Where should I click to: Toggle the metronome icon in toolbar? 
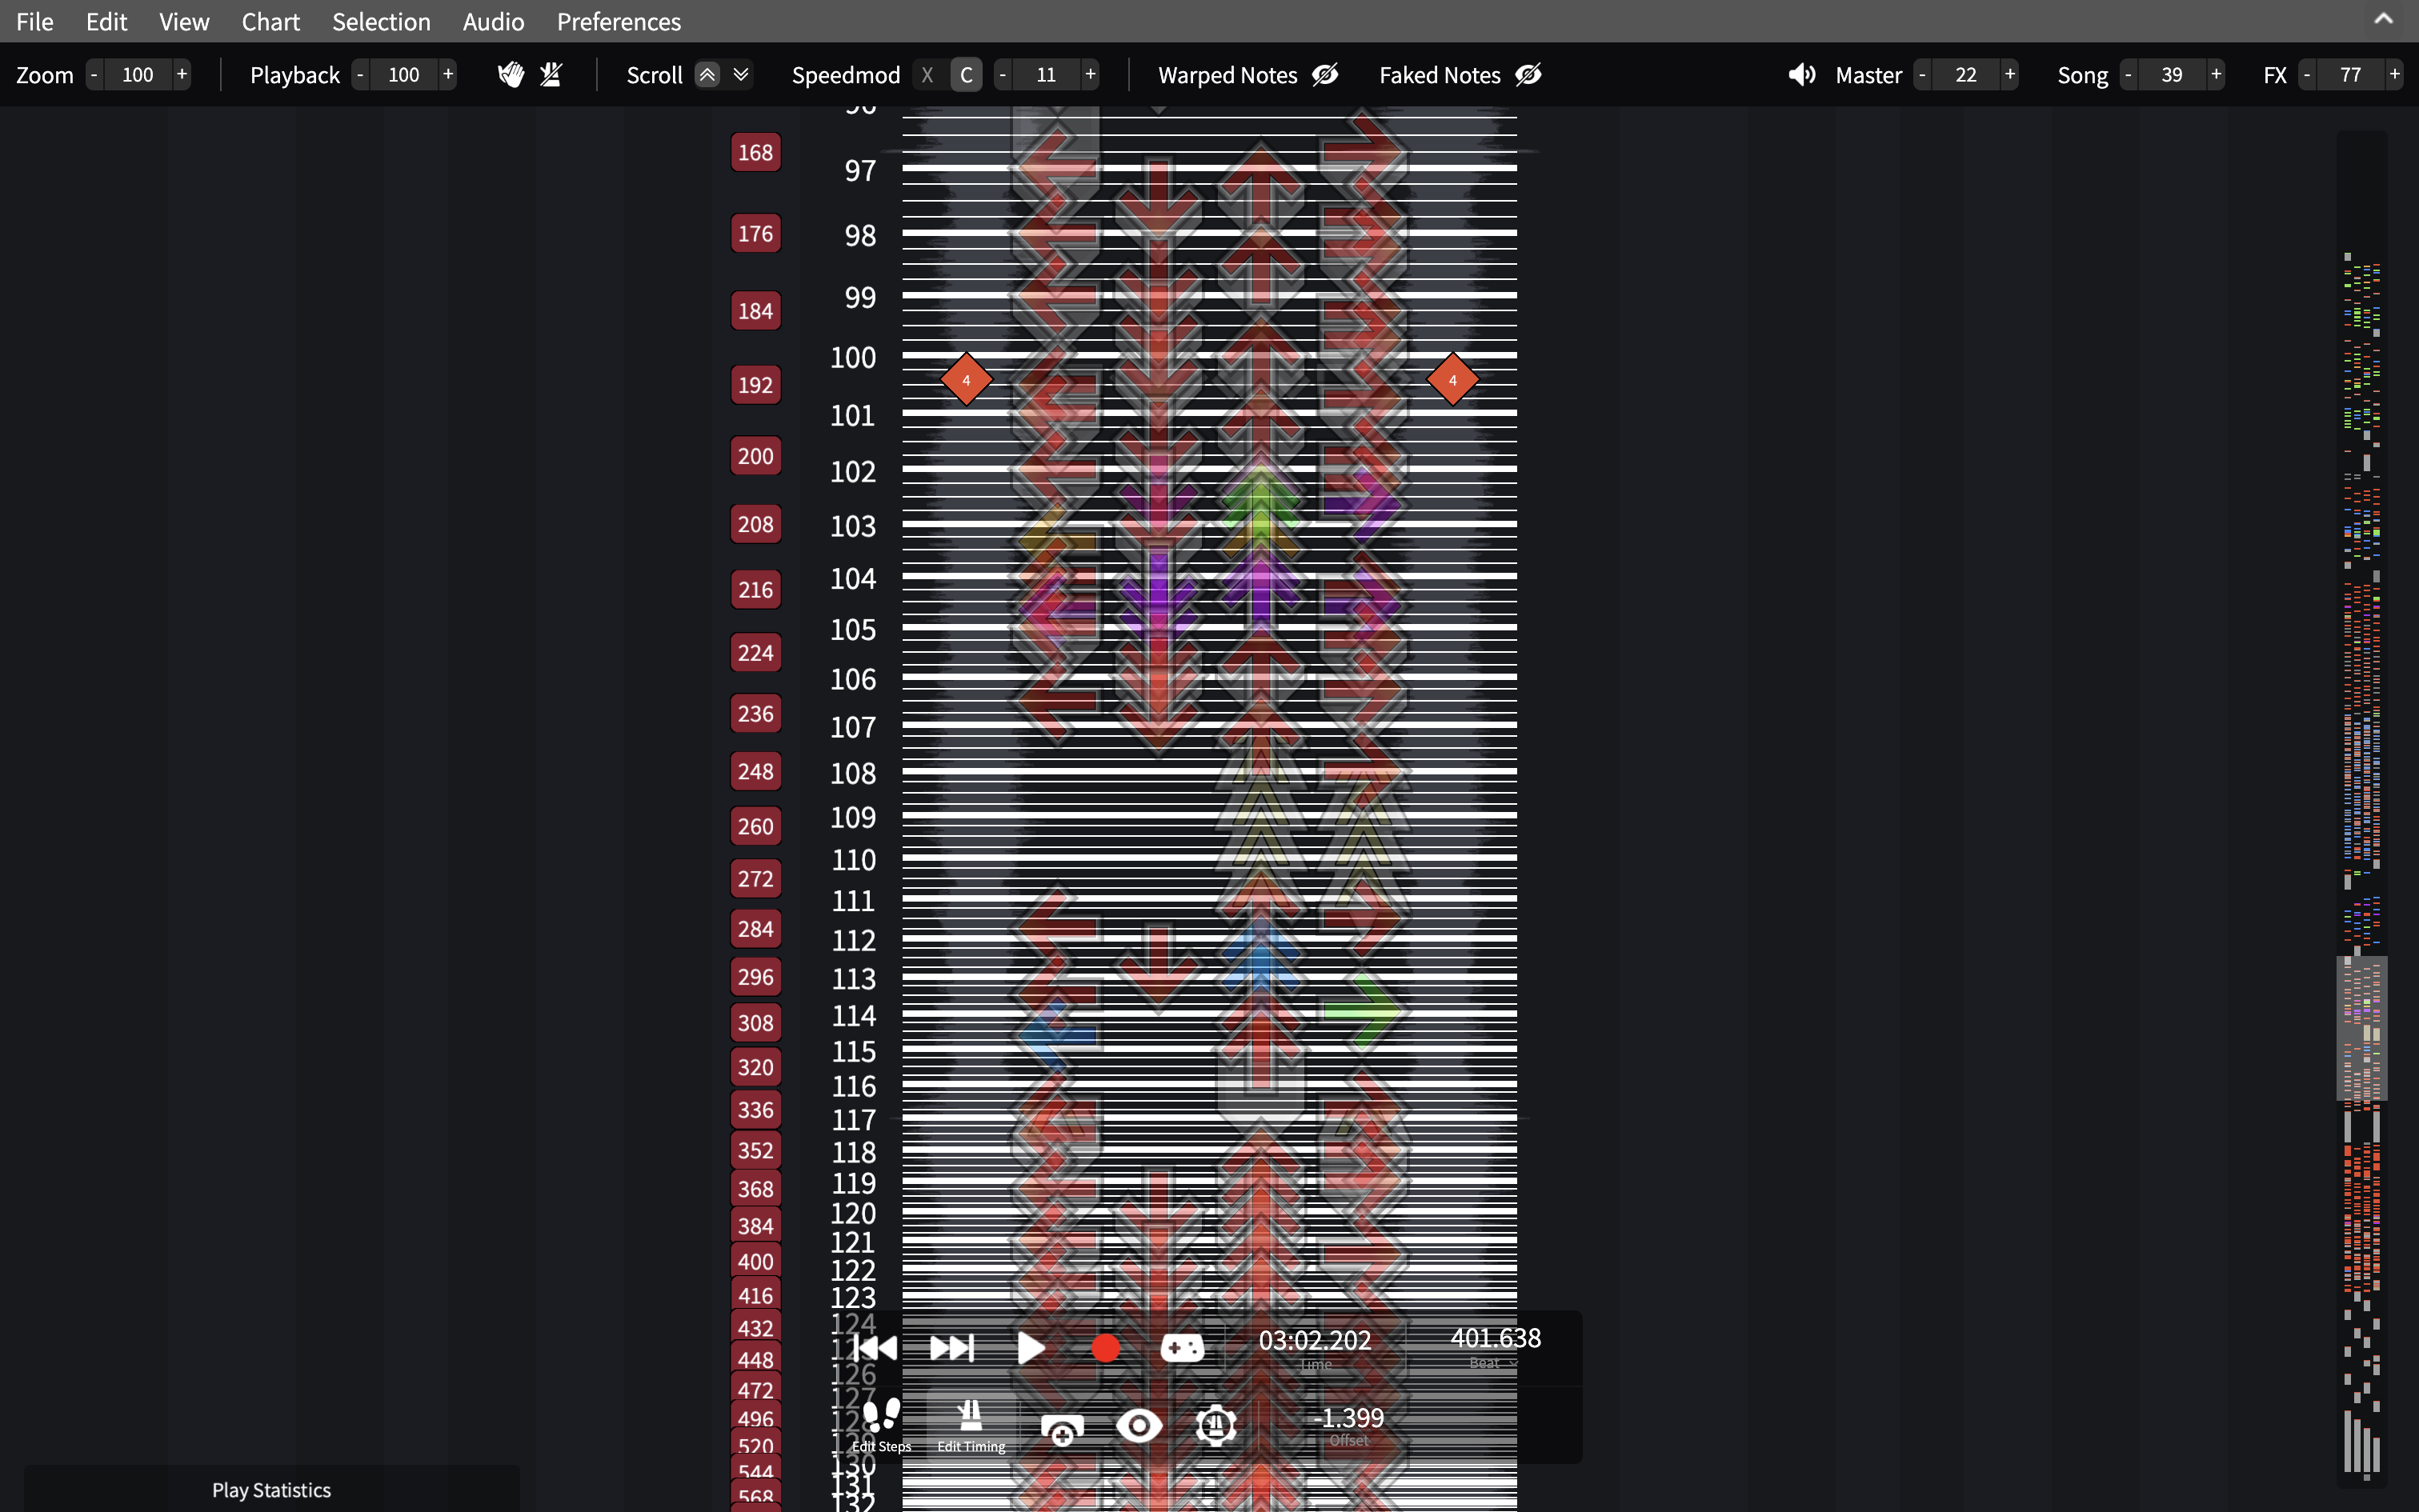[551, 75]
